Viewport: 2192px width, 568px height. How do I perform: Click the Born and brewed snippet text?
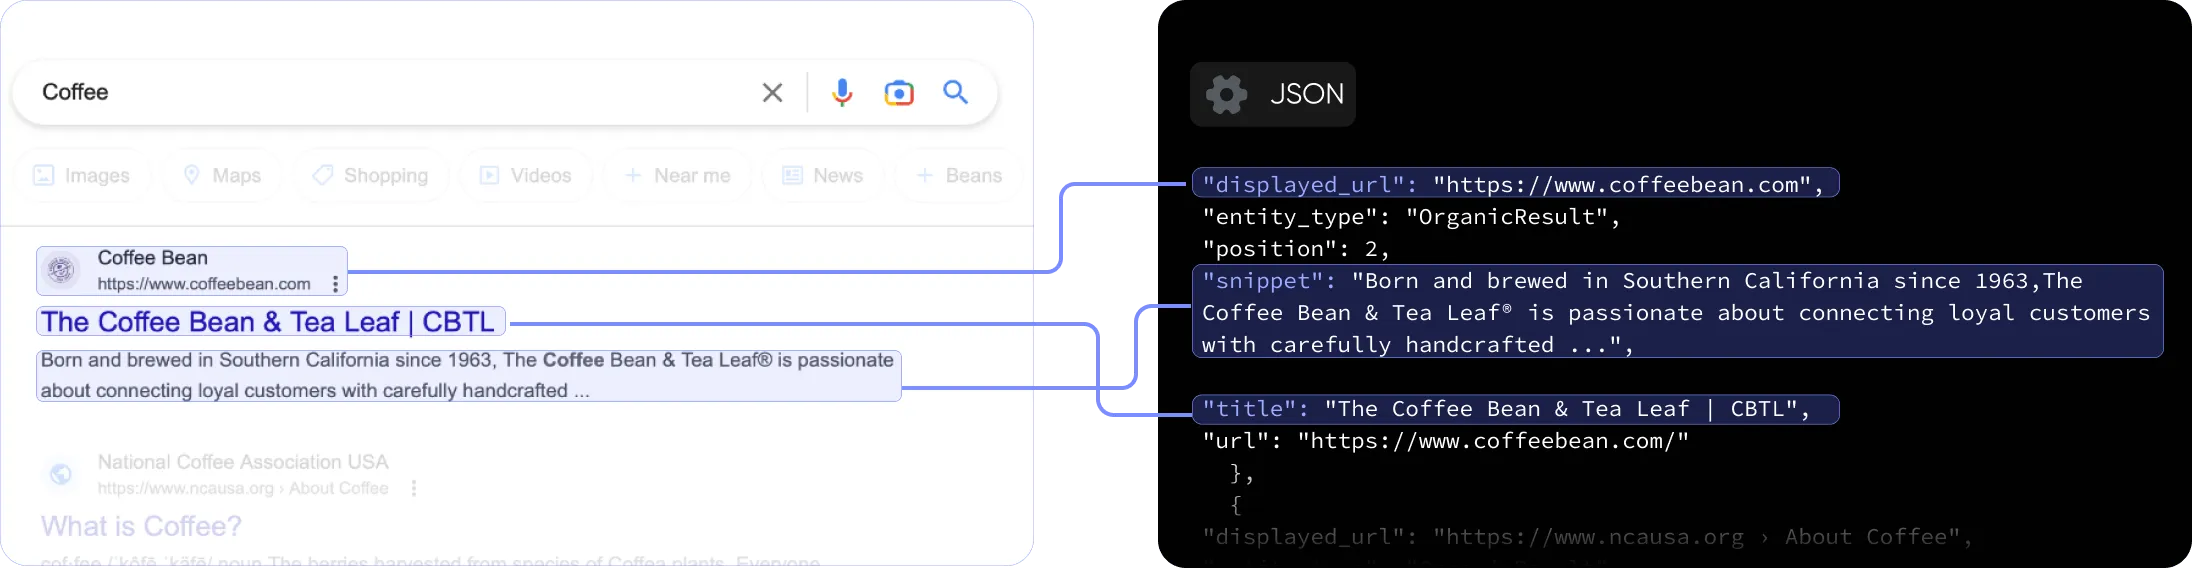468,375
